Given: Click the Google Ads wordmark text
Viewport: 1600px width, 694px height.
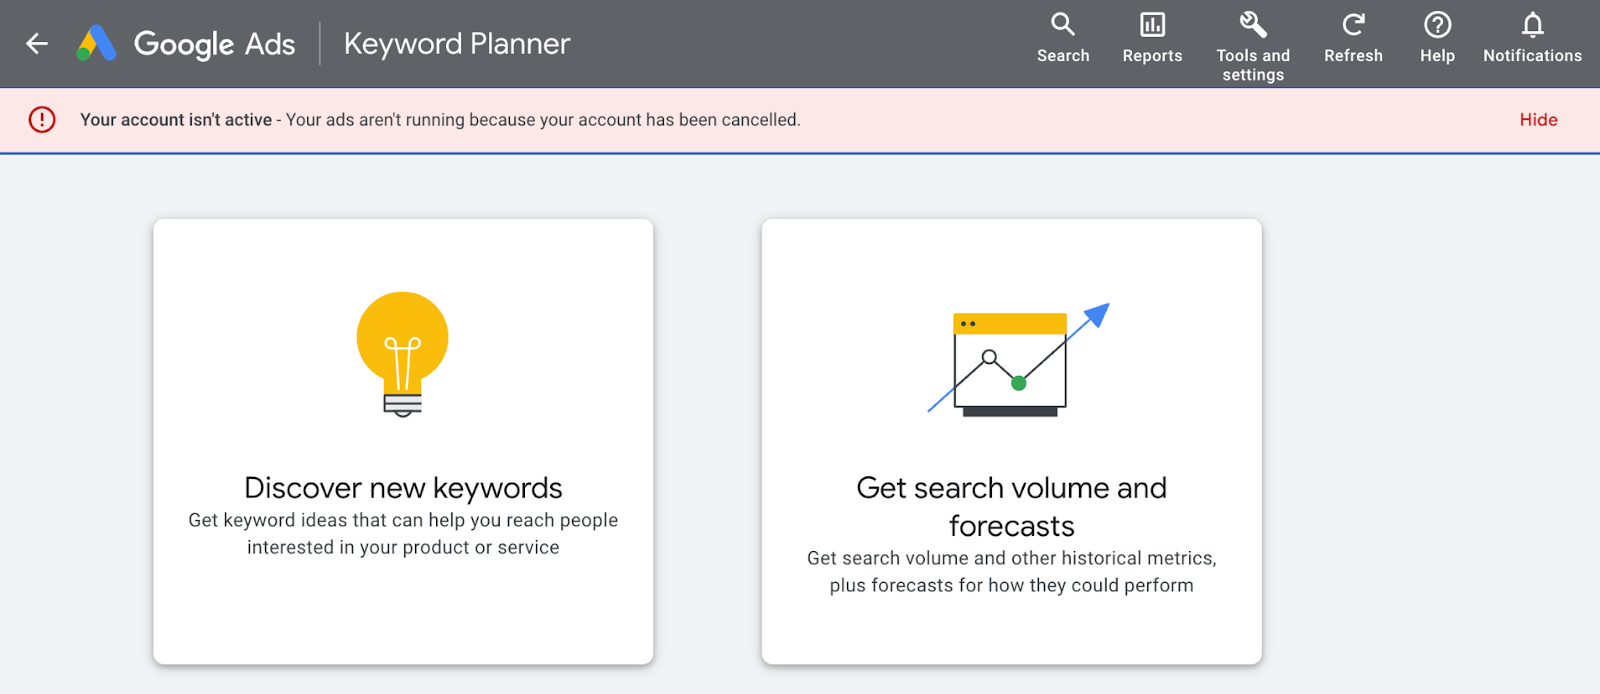Looking at the screenshot, I should (x=214, y=44).
